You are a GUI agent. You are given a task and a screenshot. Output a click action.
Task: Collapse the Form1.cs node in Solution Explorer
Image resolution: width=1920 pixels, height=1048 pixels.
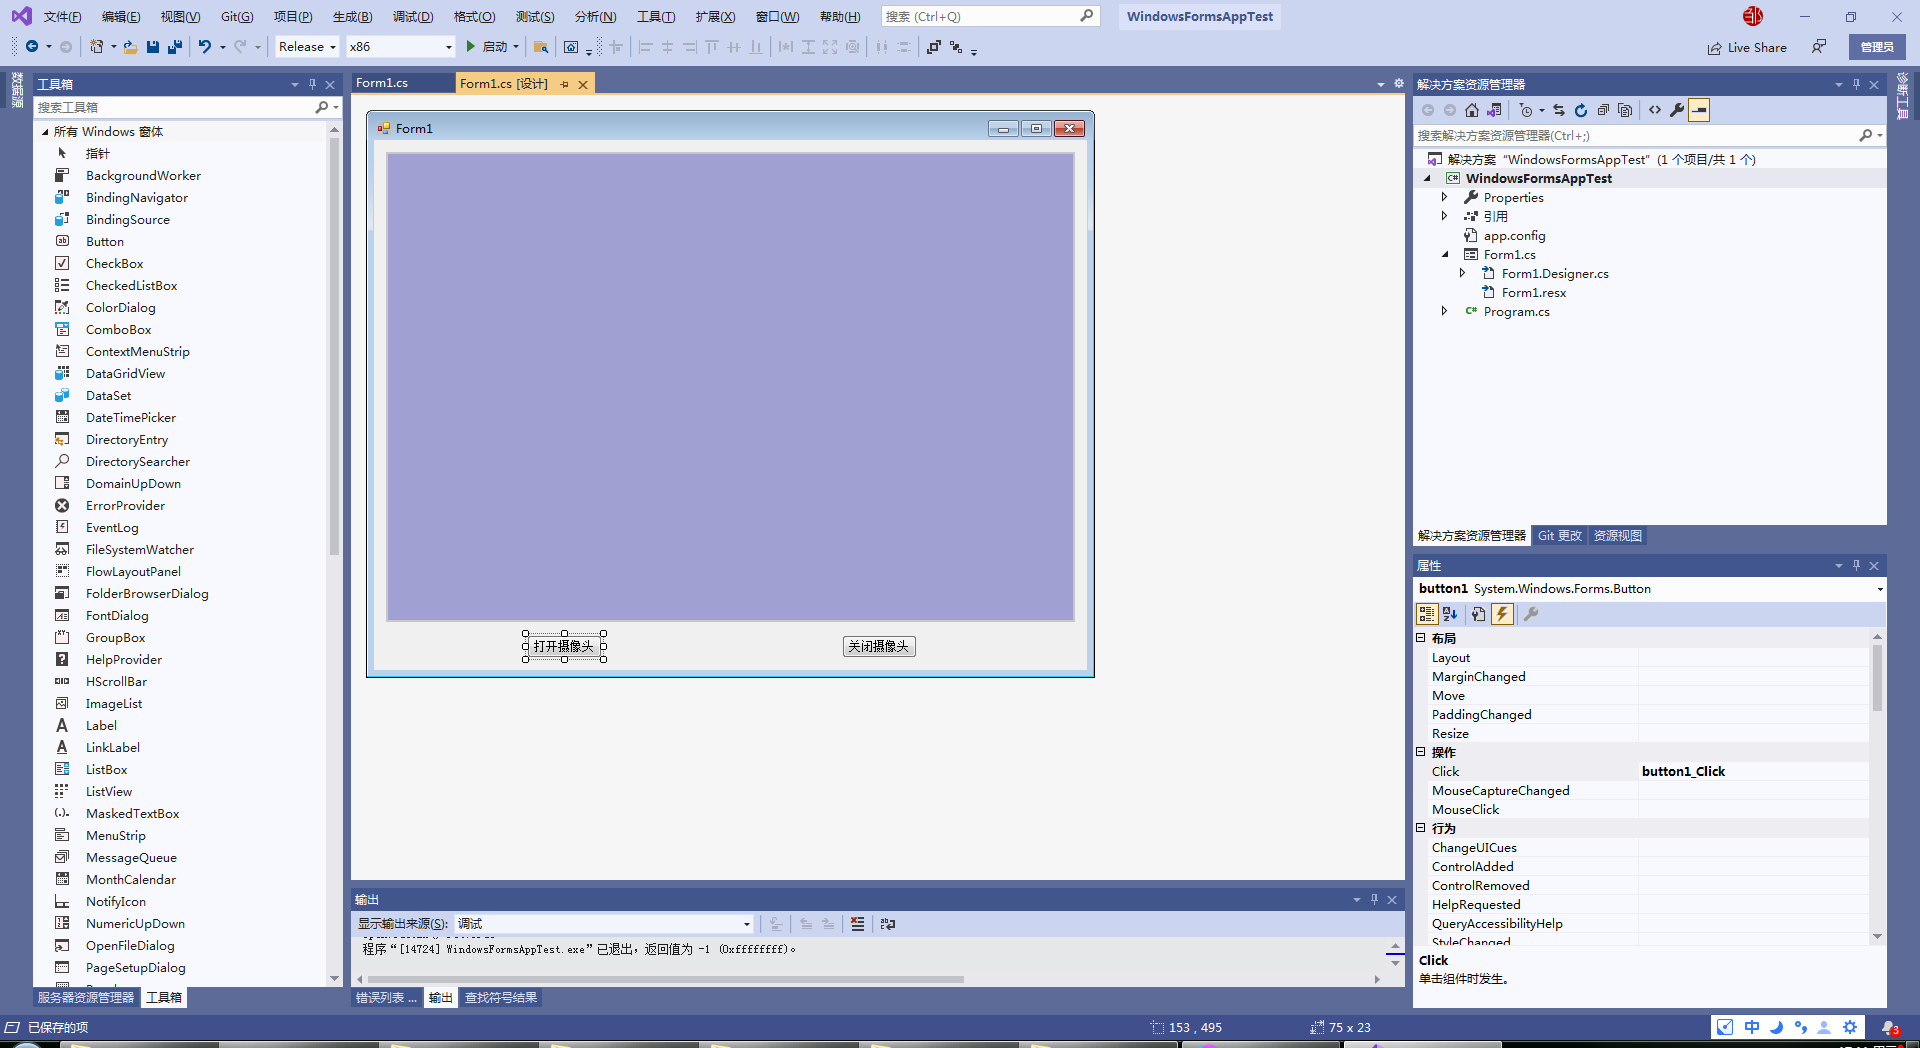[1444, 254]
